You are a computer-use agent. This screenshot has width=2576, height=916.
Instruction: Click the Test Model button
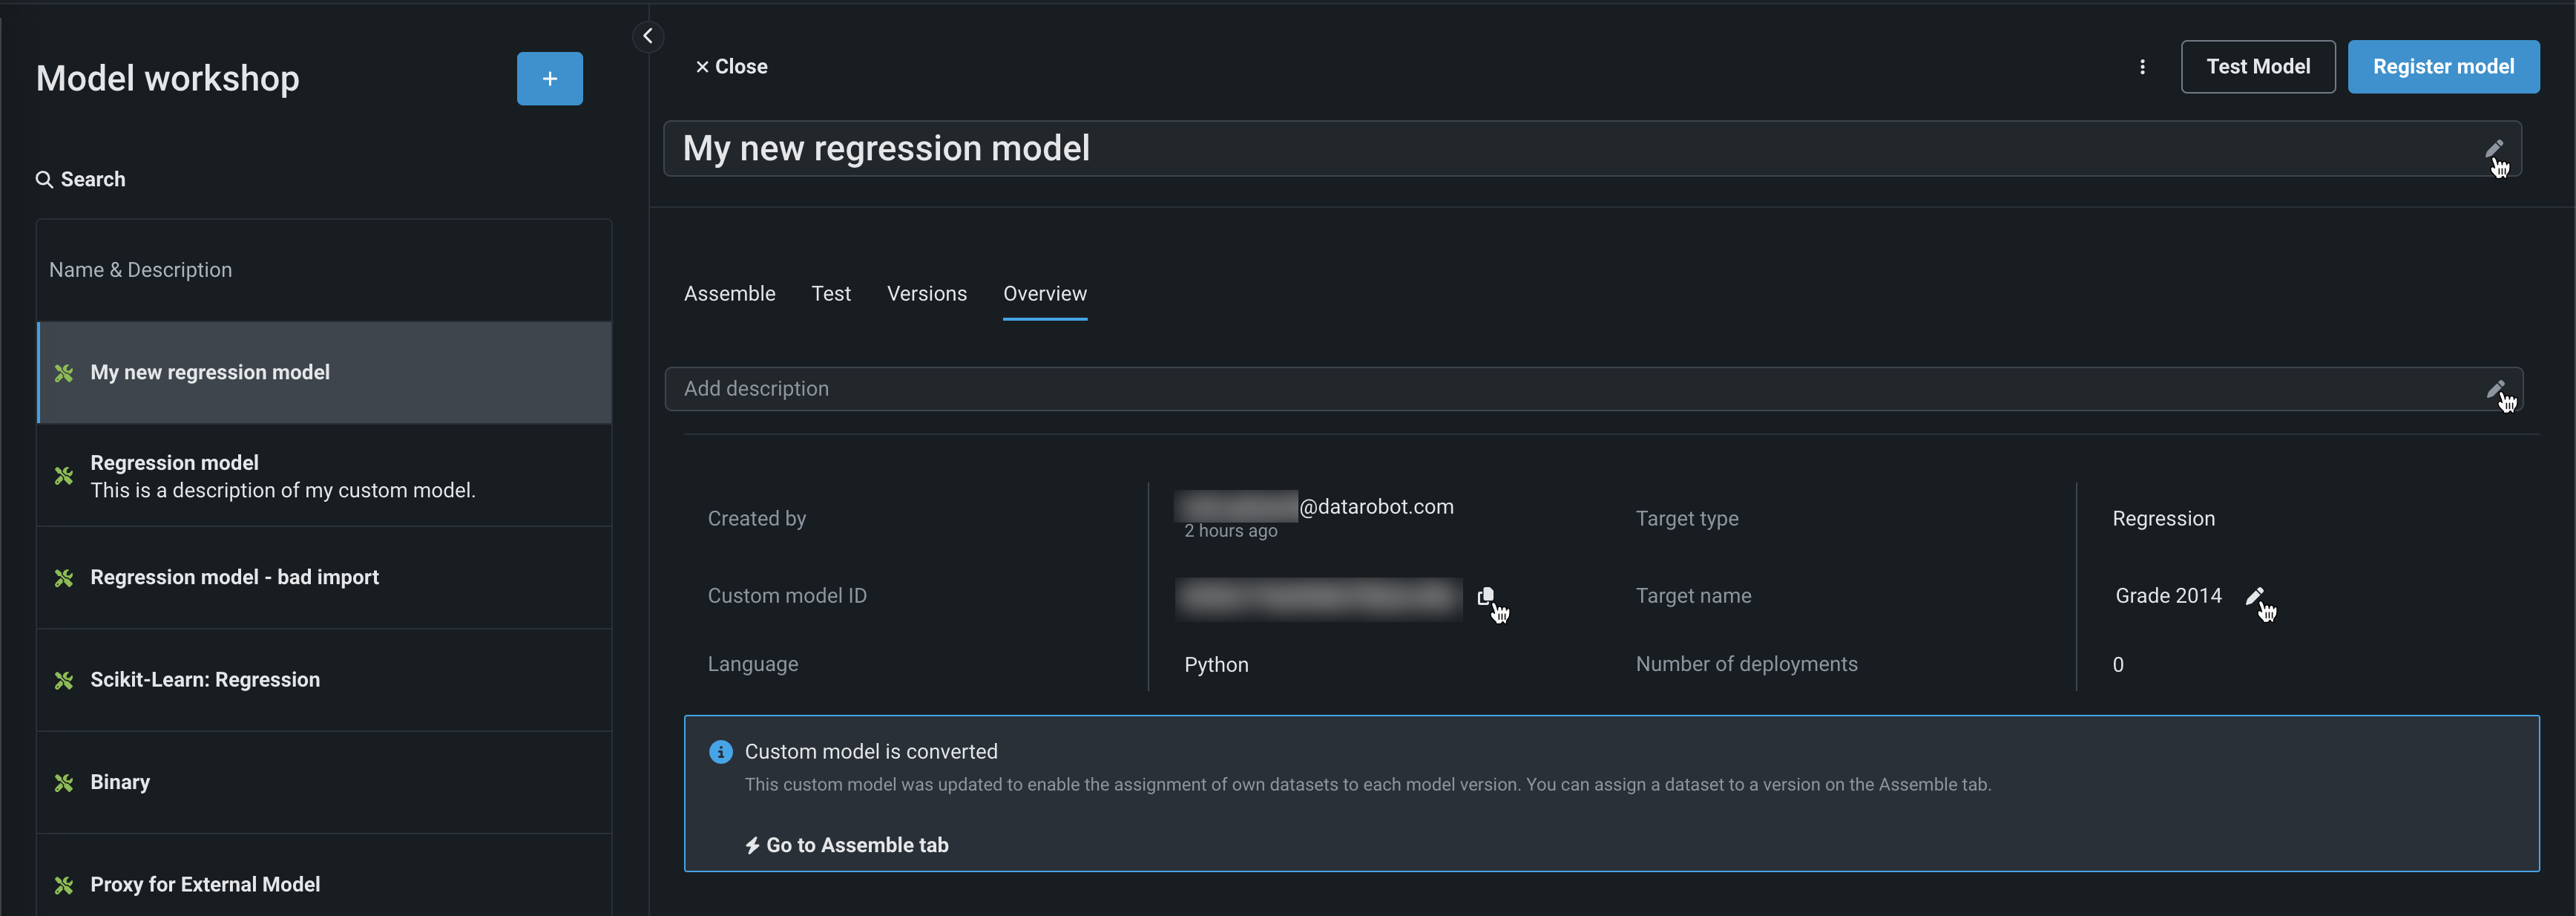[x=2257, y=67]
